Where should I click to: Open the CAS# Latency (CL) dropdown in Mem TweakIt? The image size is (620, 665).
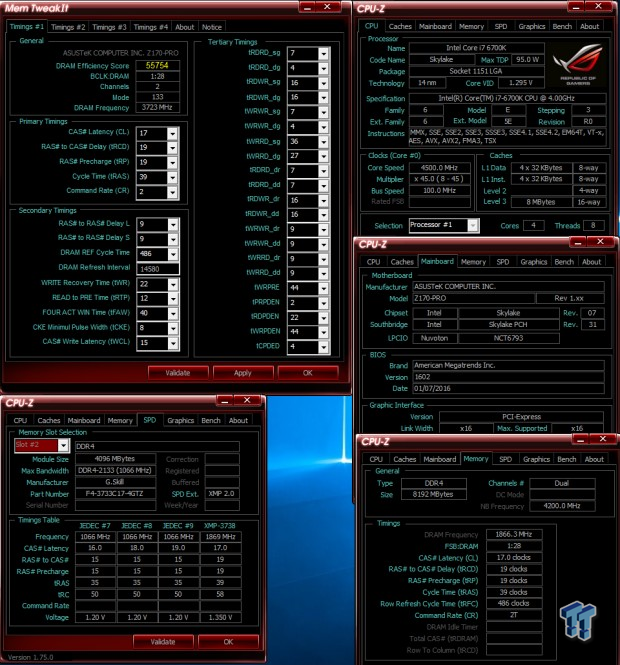coord(172,134)
